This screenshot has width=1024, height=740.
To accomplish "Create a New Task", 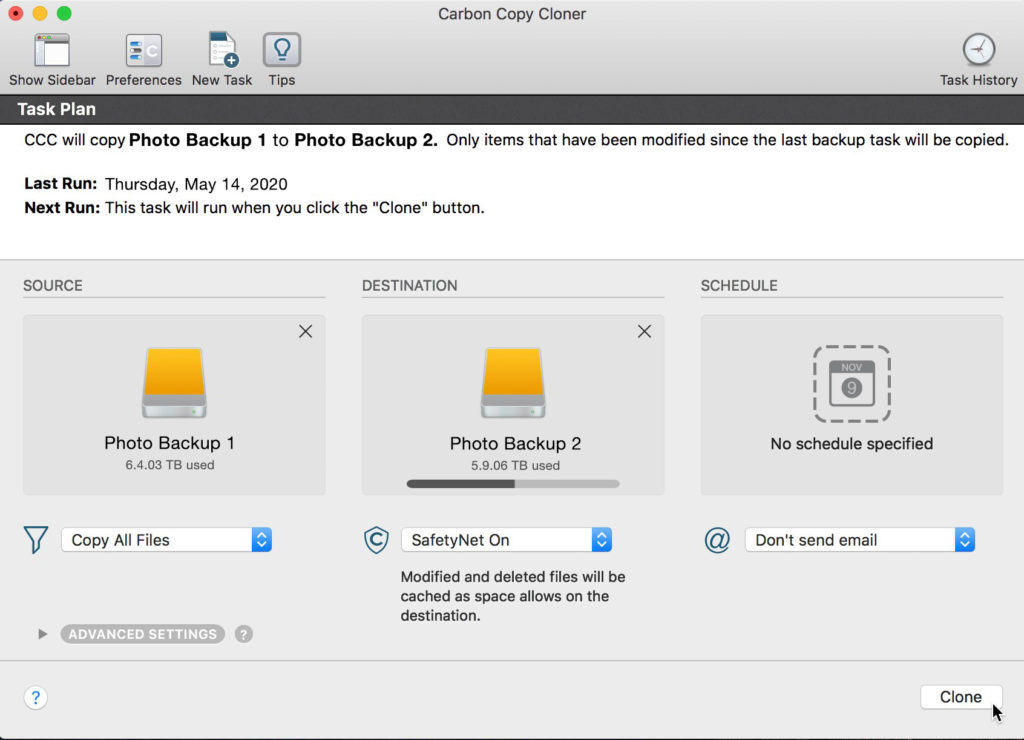I will coord(222,51).
